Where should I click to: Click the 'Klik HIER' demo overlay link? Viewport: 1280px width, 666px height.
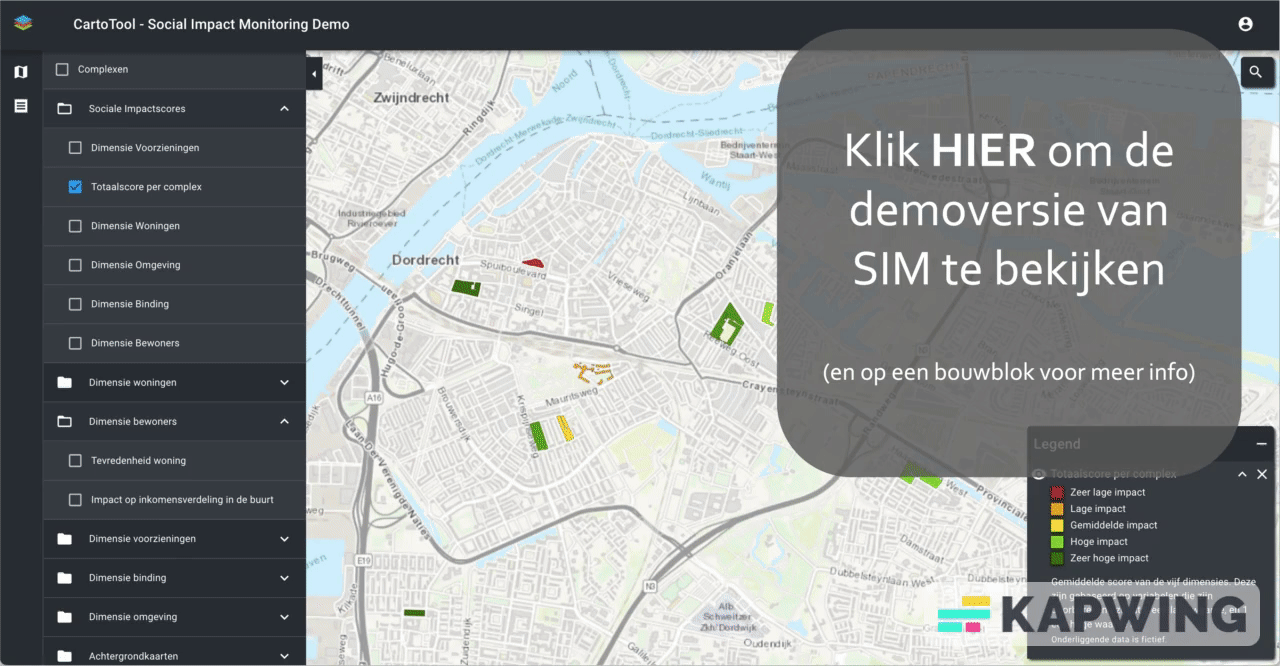coord(1009,210)
